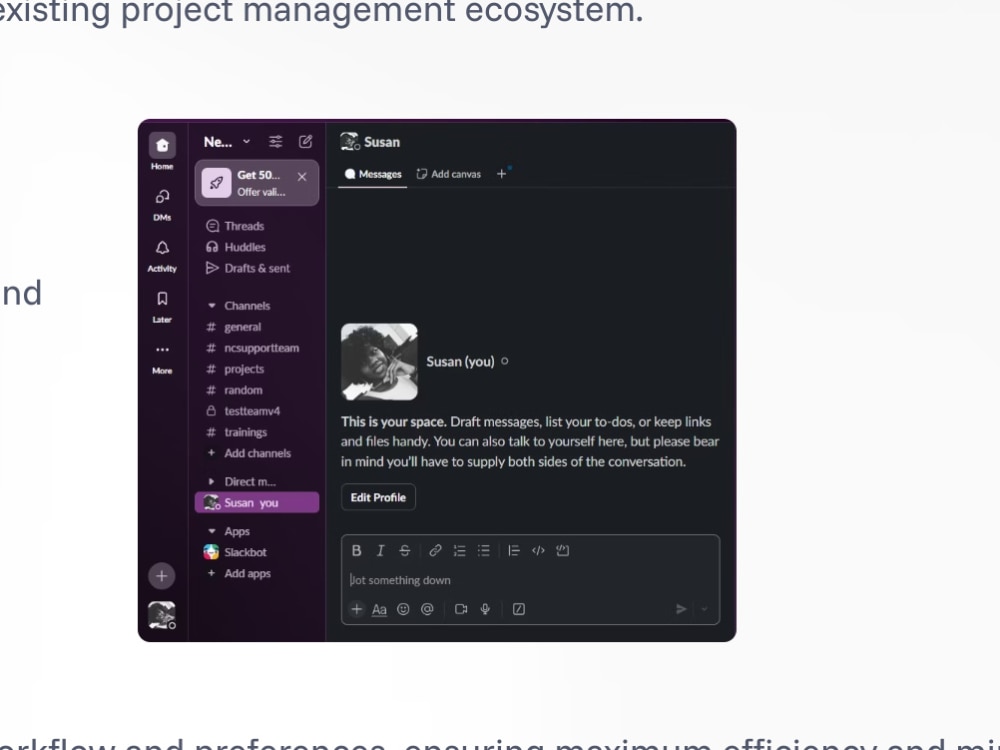Open Slackbot in the sidebar
The height and width of the screenshot is (750, 1000).
(x=256, y=552)
